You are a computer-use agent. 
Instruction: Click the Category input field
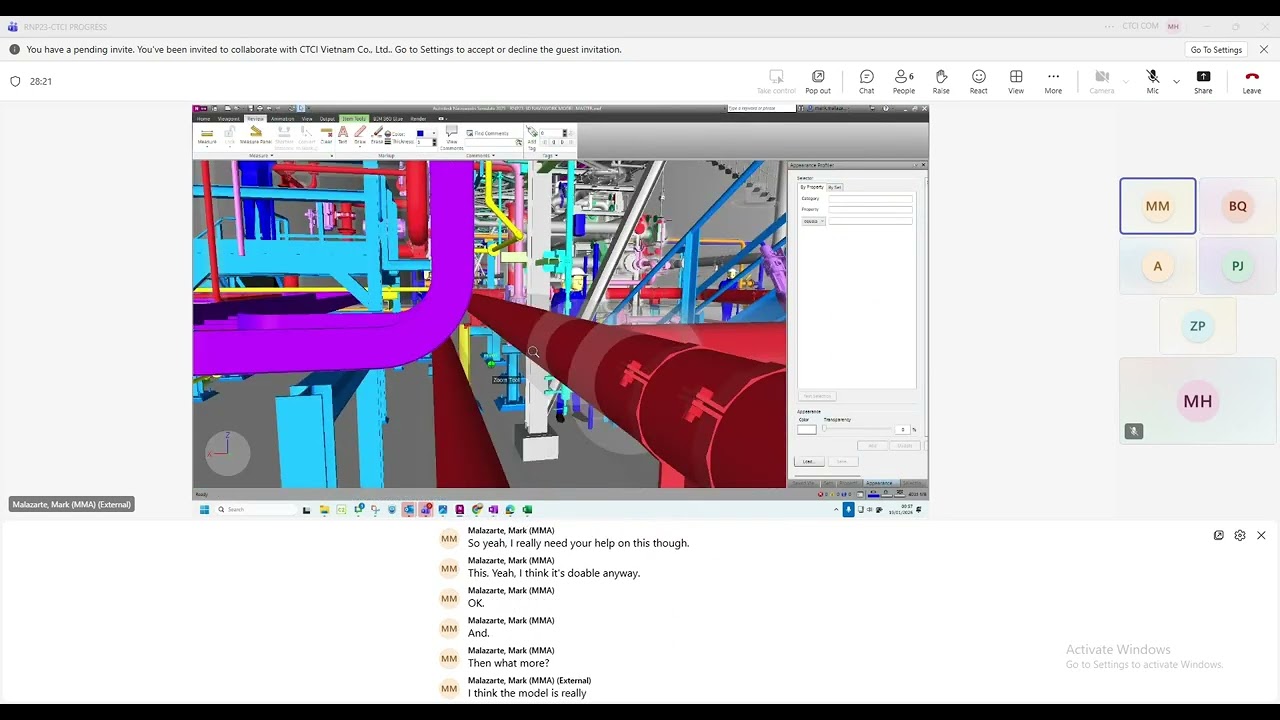(x=870, y=198)
